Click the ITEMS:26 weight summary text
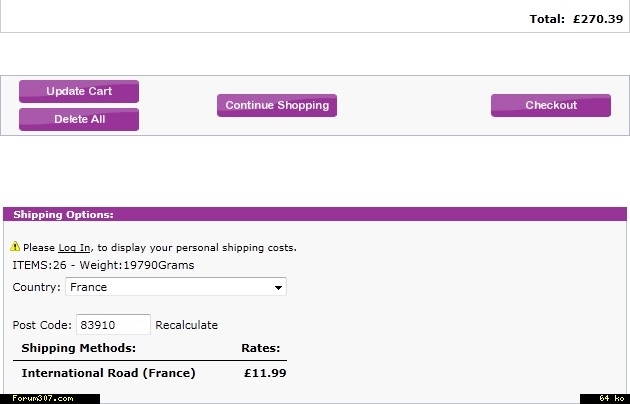630x404 pixels. click(103, 265)
